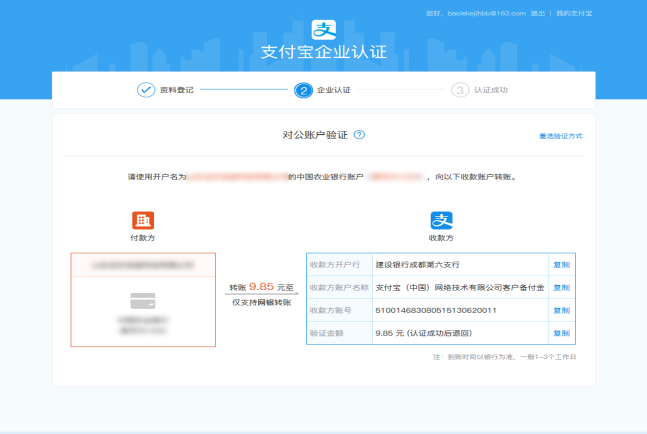The width and height of the screenshot is (647, 434).
Task: Click the 9.85 transfer amount in orange
Action: coord(261,286)
